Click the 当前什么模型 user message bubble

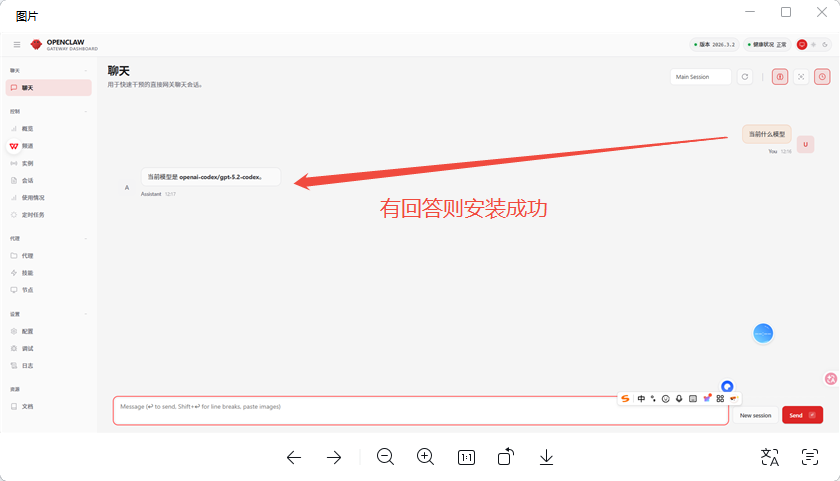point(767,134)
